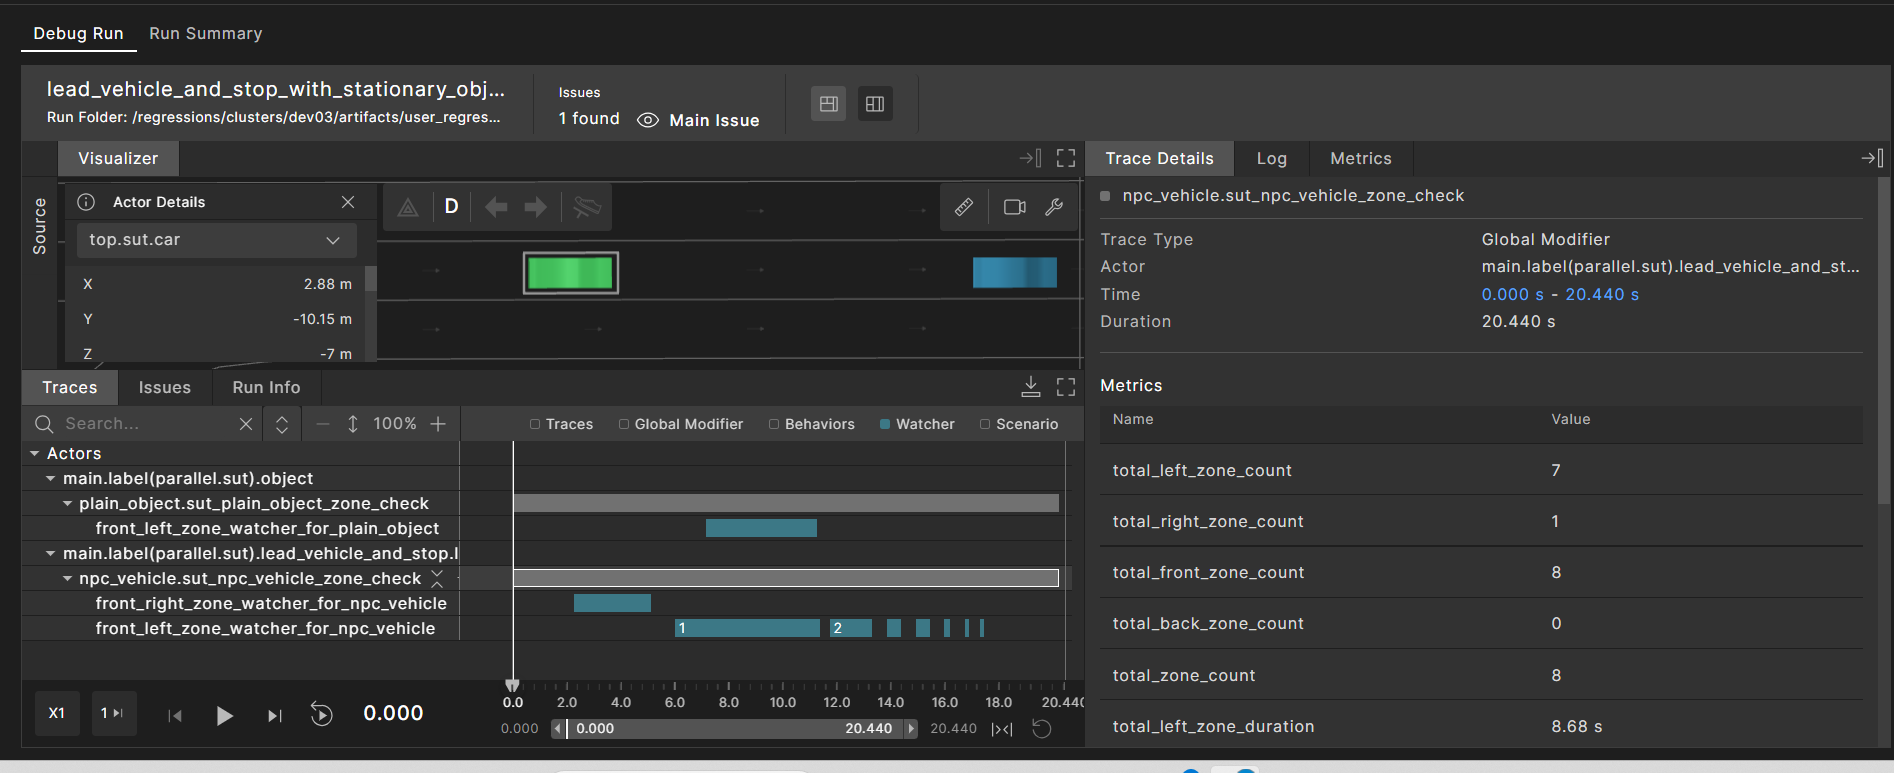Image resolution: width=1894 pixels, height=773 pixels.
Task: Switch to horizontal split layout icon
Action: coord(828,104)
